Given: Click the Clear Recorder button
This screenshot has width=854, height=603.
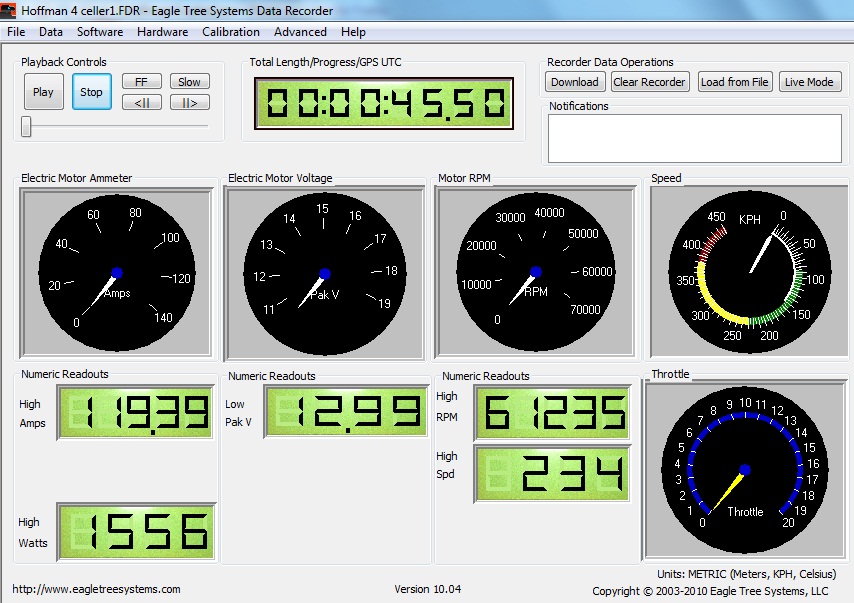Looking at the screenshot, I should point(649,82).
